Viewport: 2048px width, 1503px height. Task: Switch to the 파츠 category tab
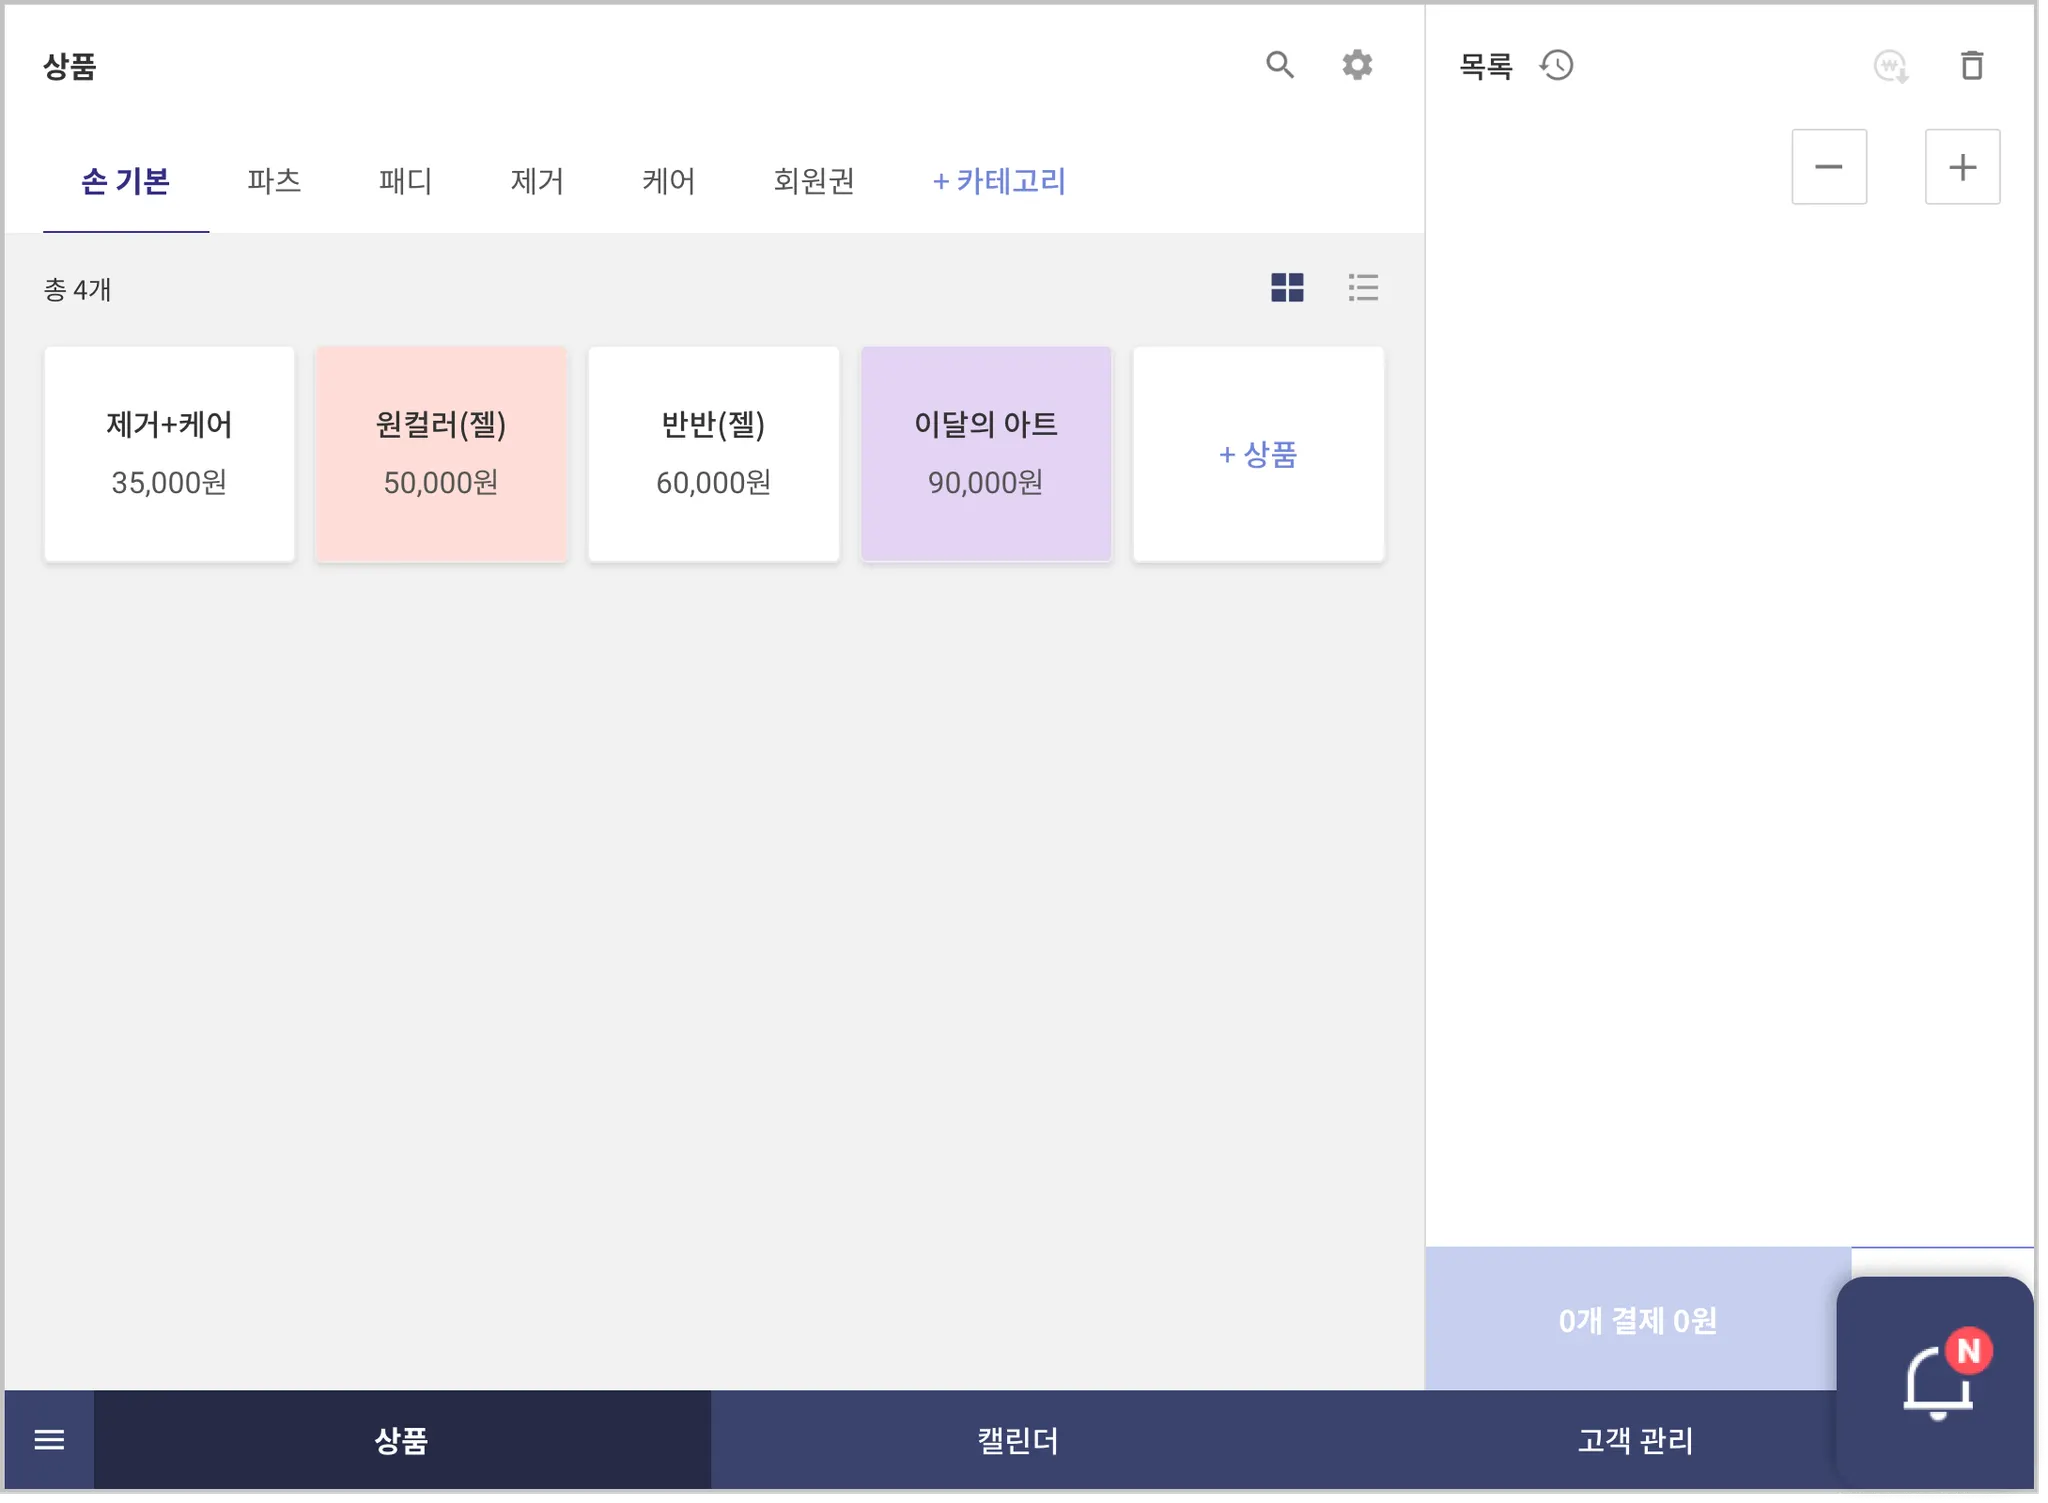coord(274,181)
